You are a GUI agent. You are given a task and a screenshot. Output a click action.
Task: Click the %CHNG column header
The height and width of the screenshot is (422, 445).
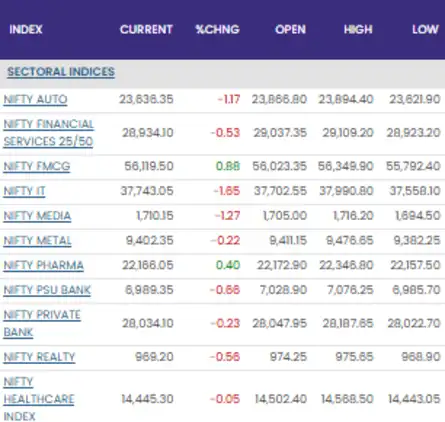tap(218, 29)
